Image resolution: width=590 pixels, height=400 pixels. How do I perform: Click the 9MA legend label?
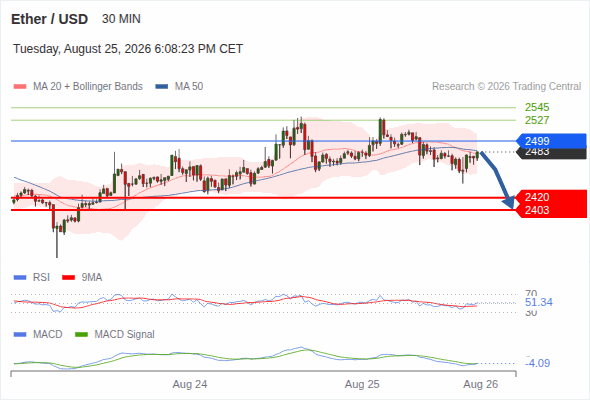click(92, 278)
